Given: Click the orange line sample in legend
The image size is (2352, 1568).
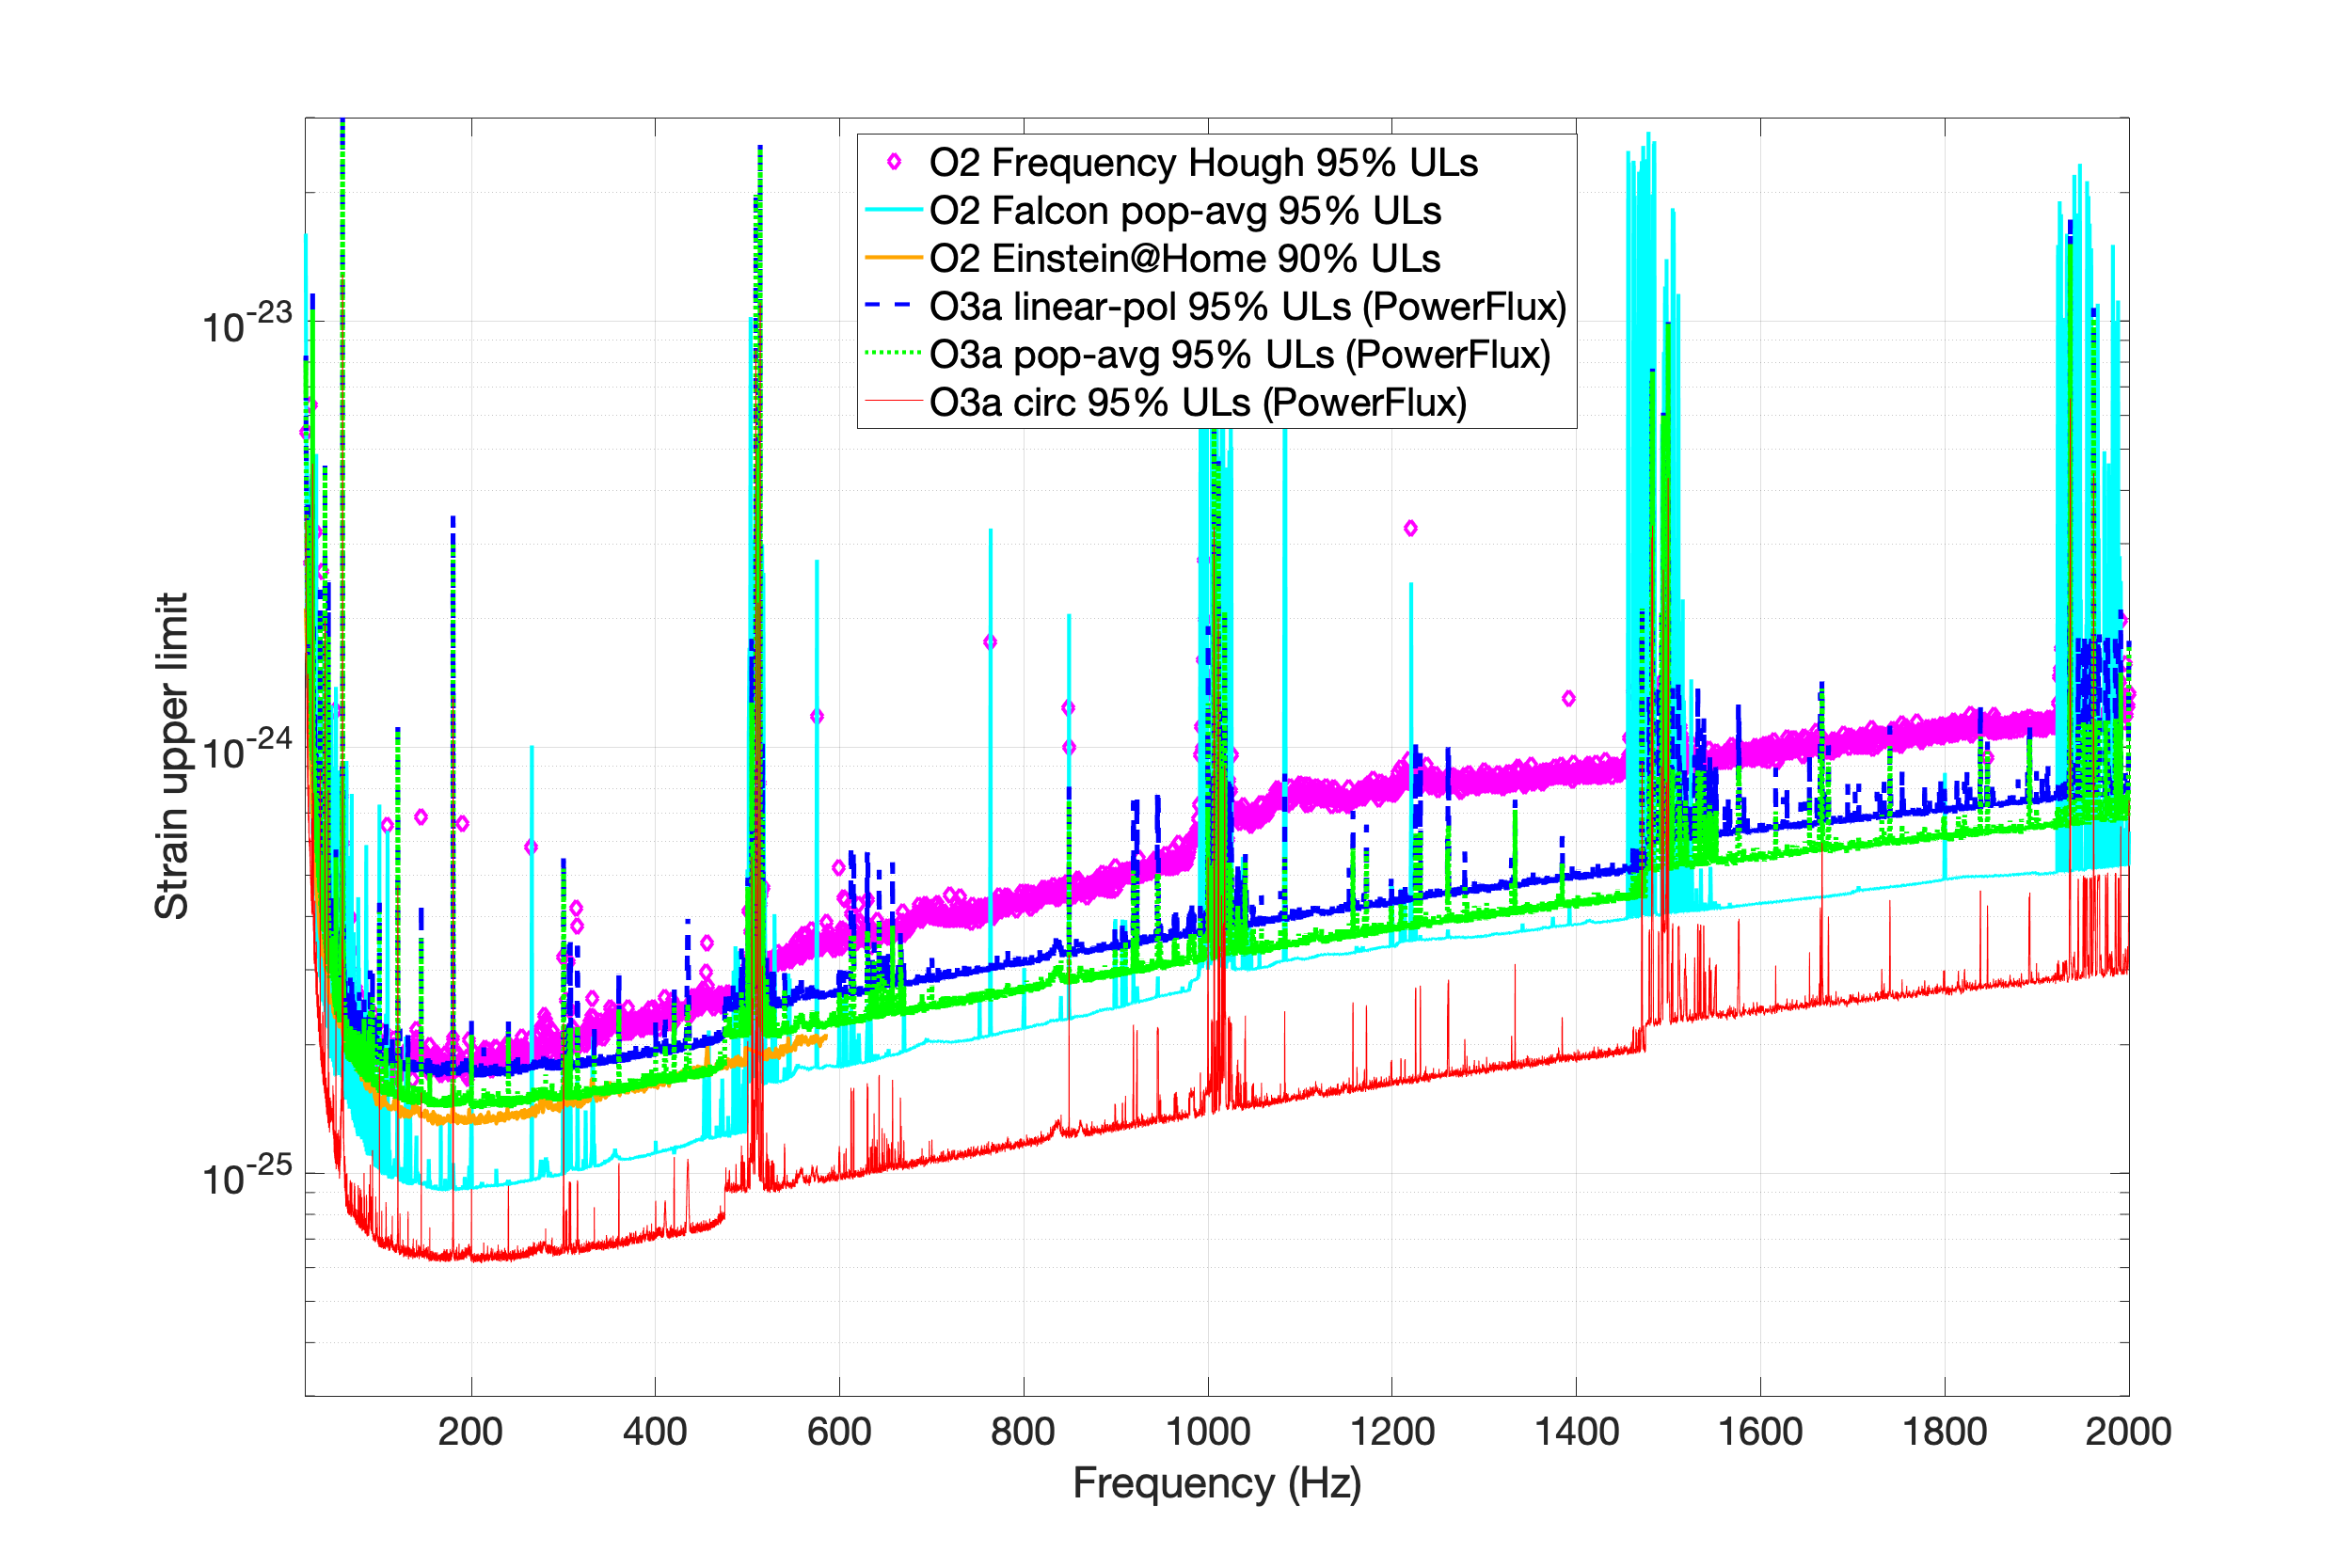Looking at the screenshot, I should click(x=893, y=258).
